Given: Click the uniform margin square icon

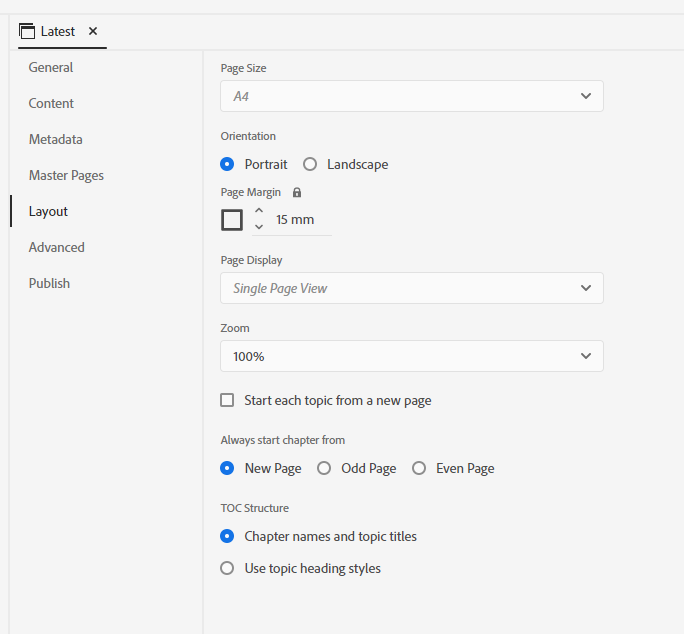Looking at the screenshot, I should click(x=232, y=220).
